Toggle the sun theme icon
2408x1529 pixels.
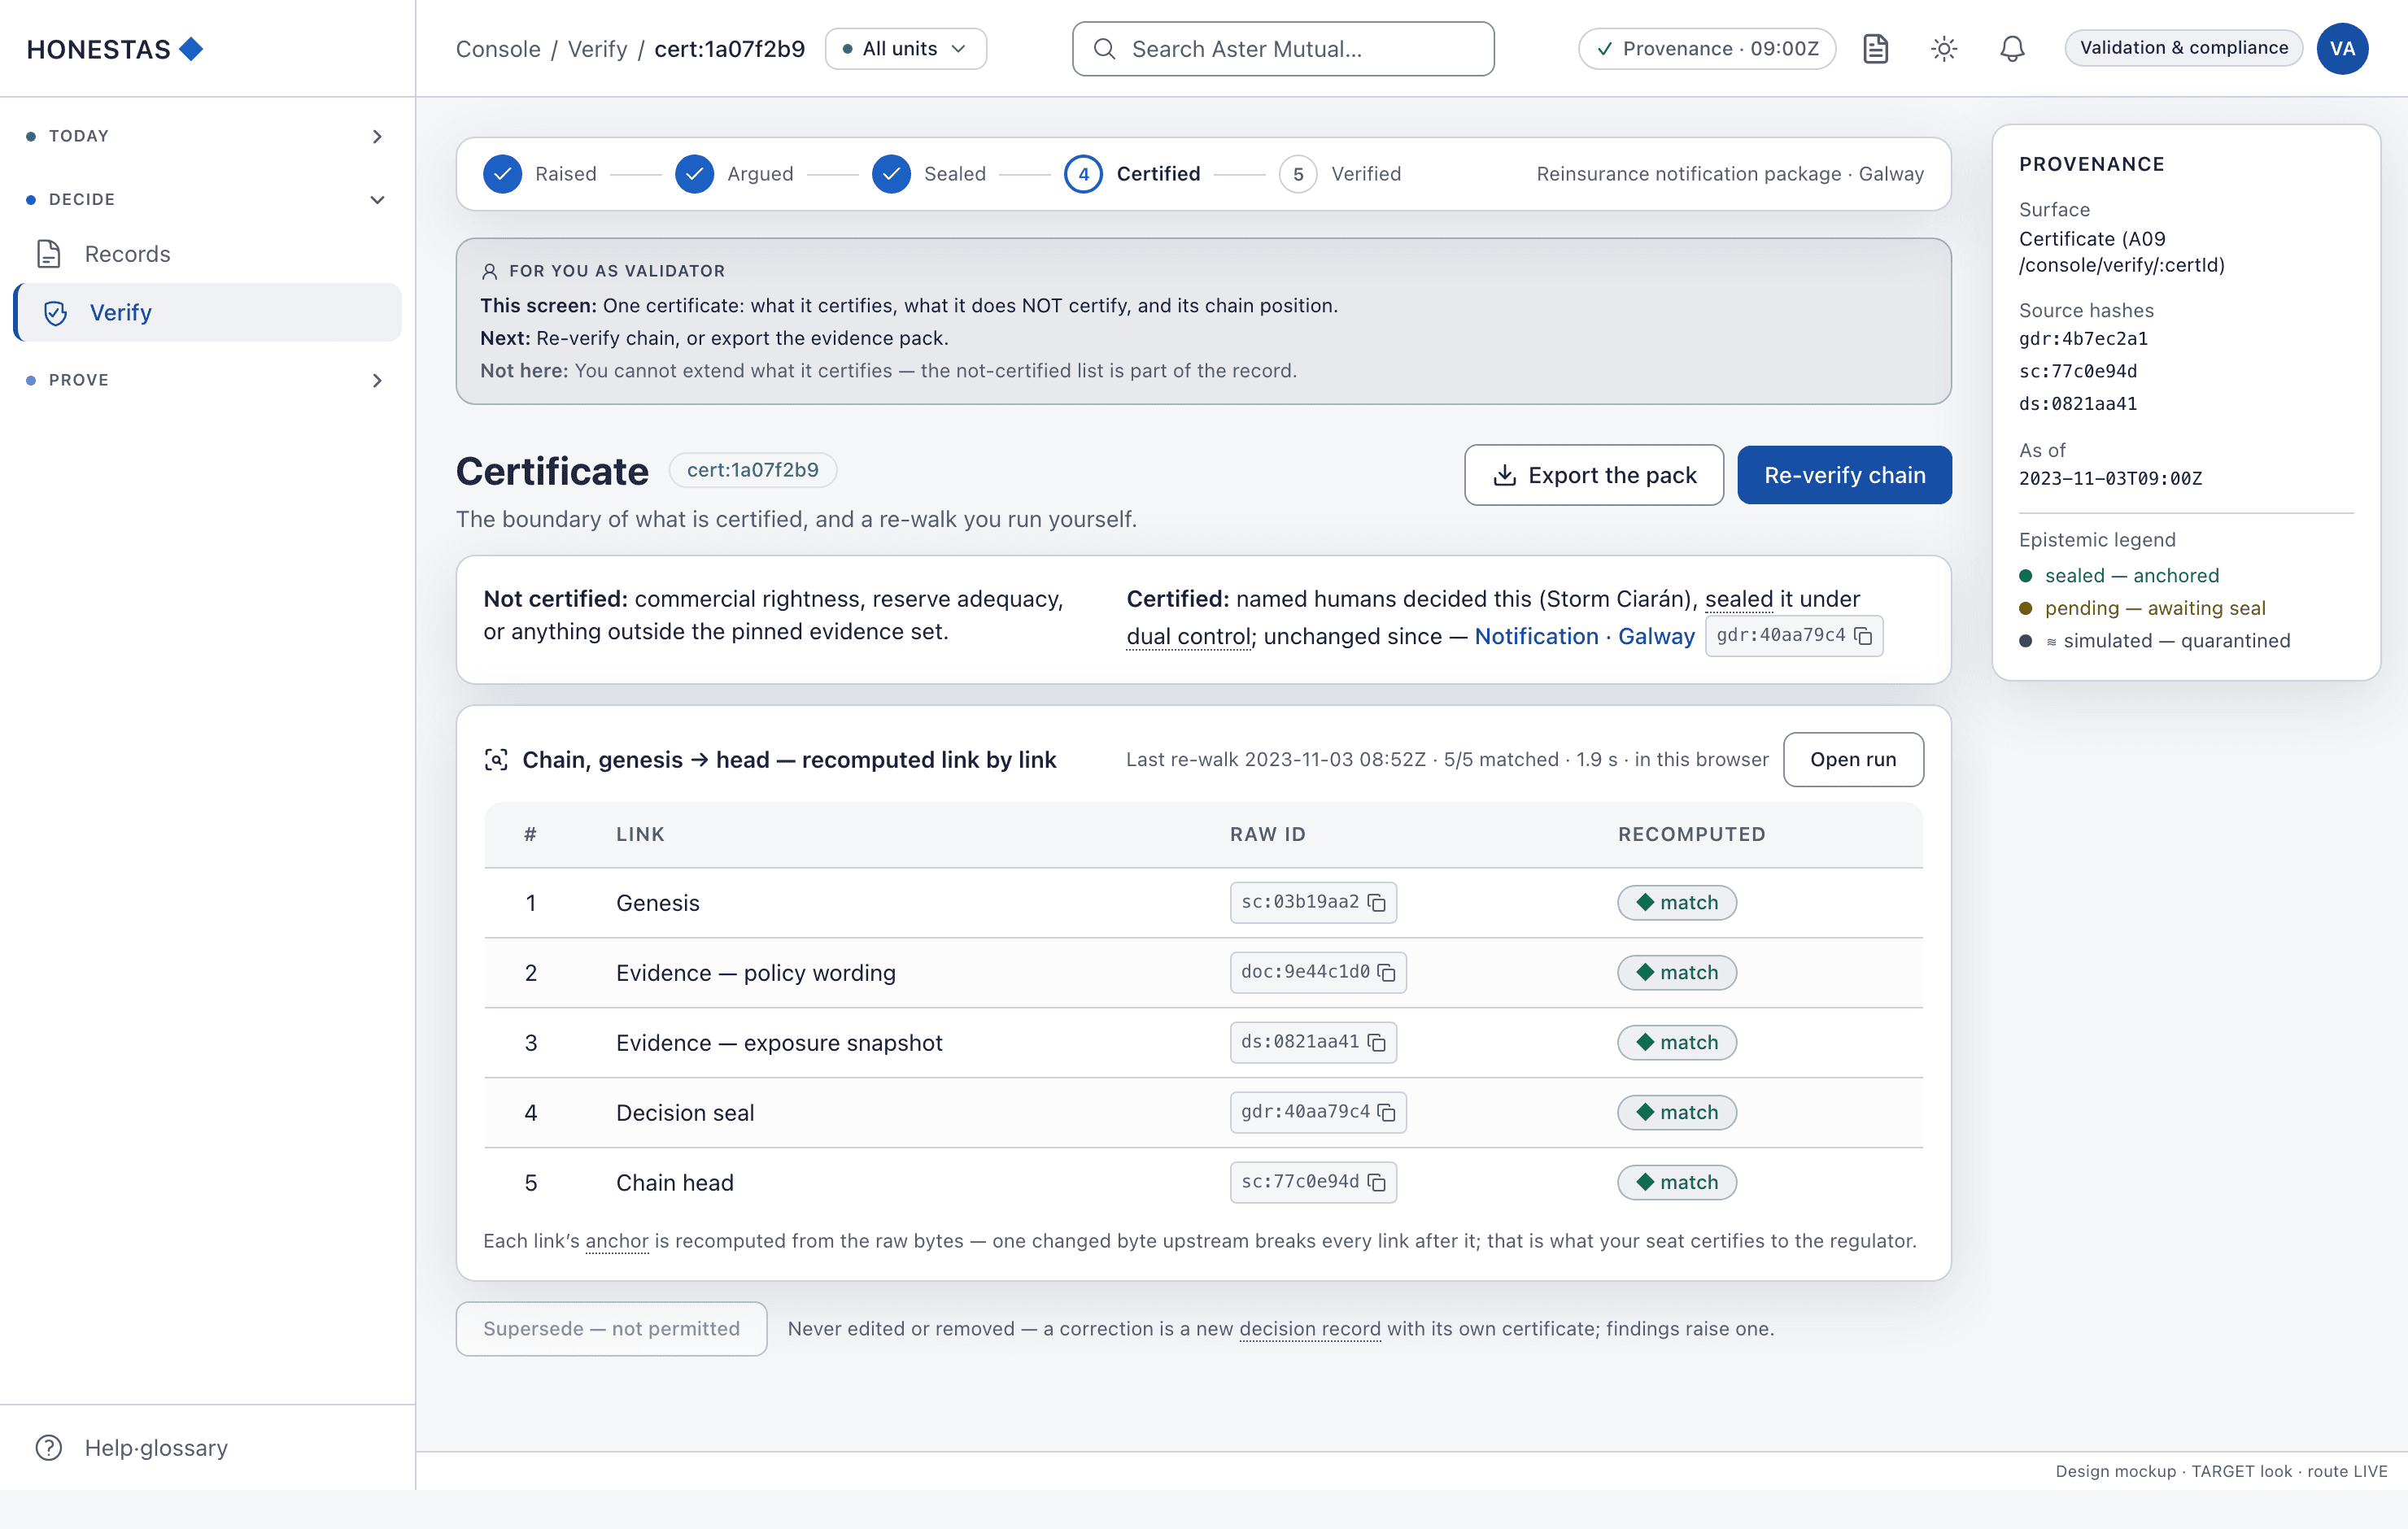coord(1943,48)
